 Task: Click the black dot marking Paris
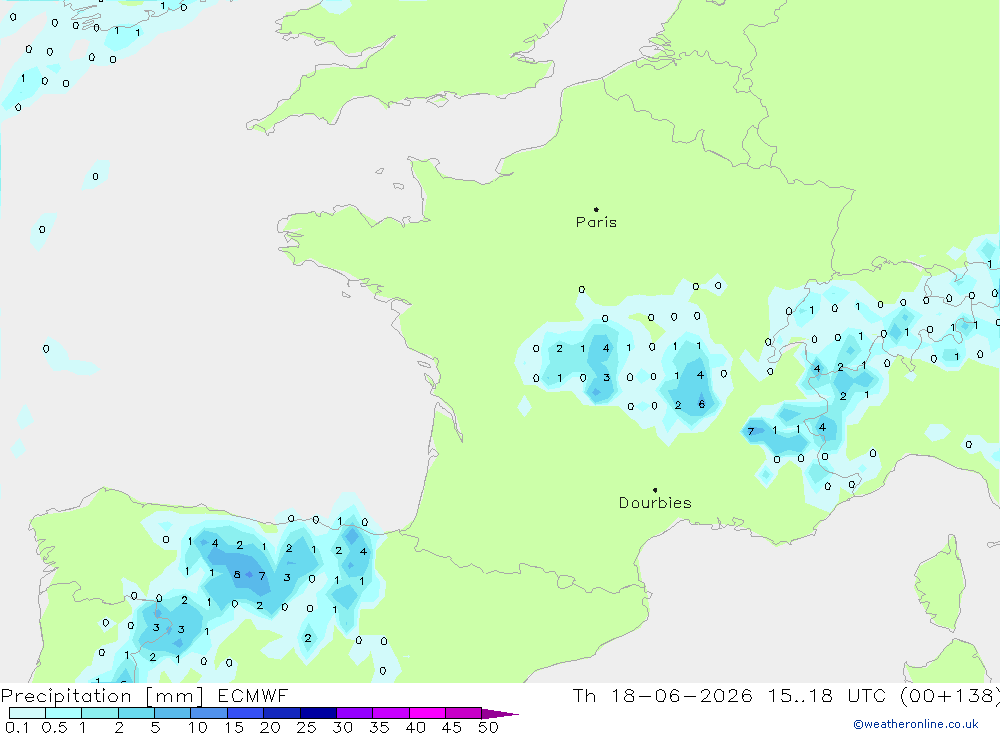click(596, 209)
